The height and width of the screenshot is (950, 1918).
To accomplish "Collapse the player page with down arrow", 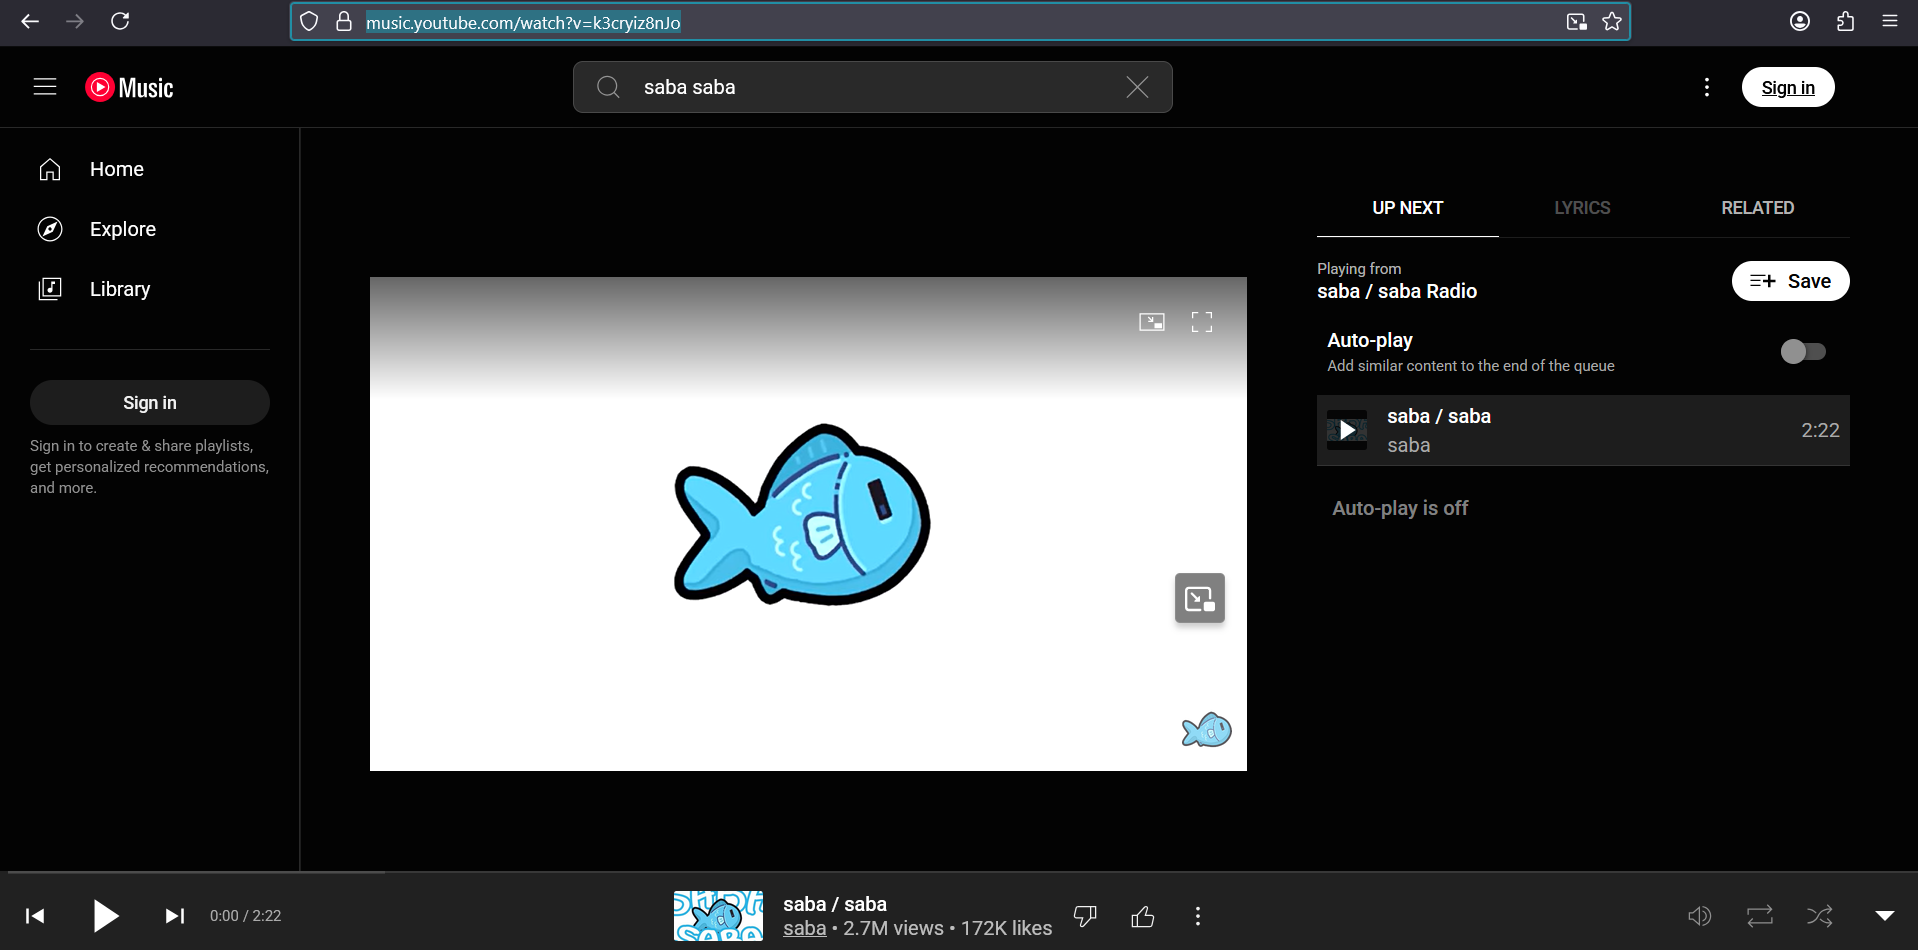I will click(x=1885, y=916).
